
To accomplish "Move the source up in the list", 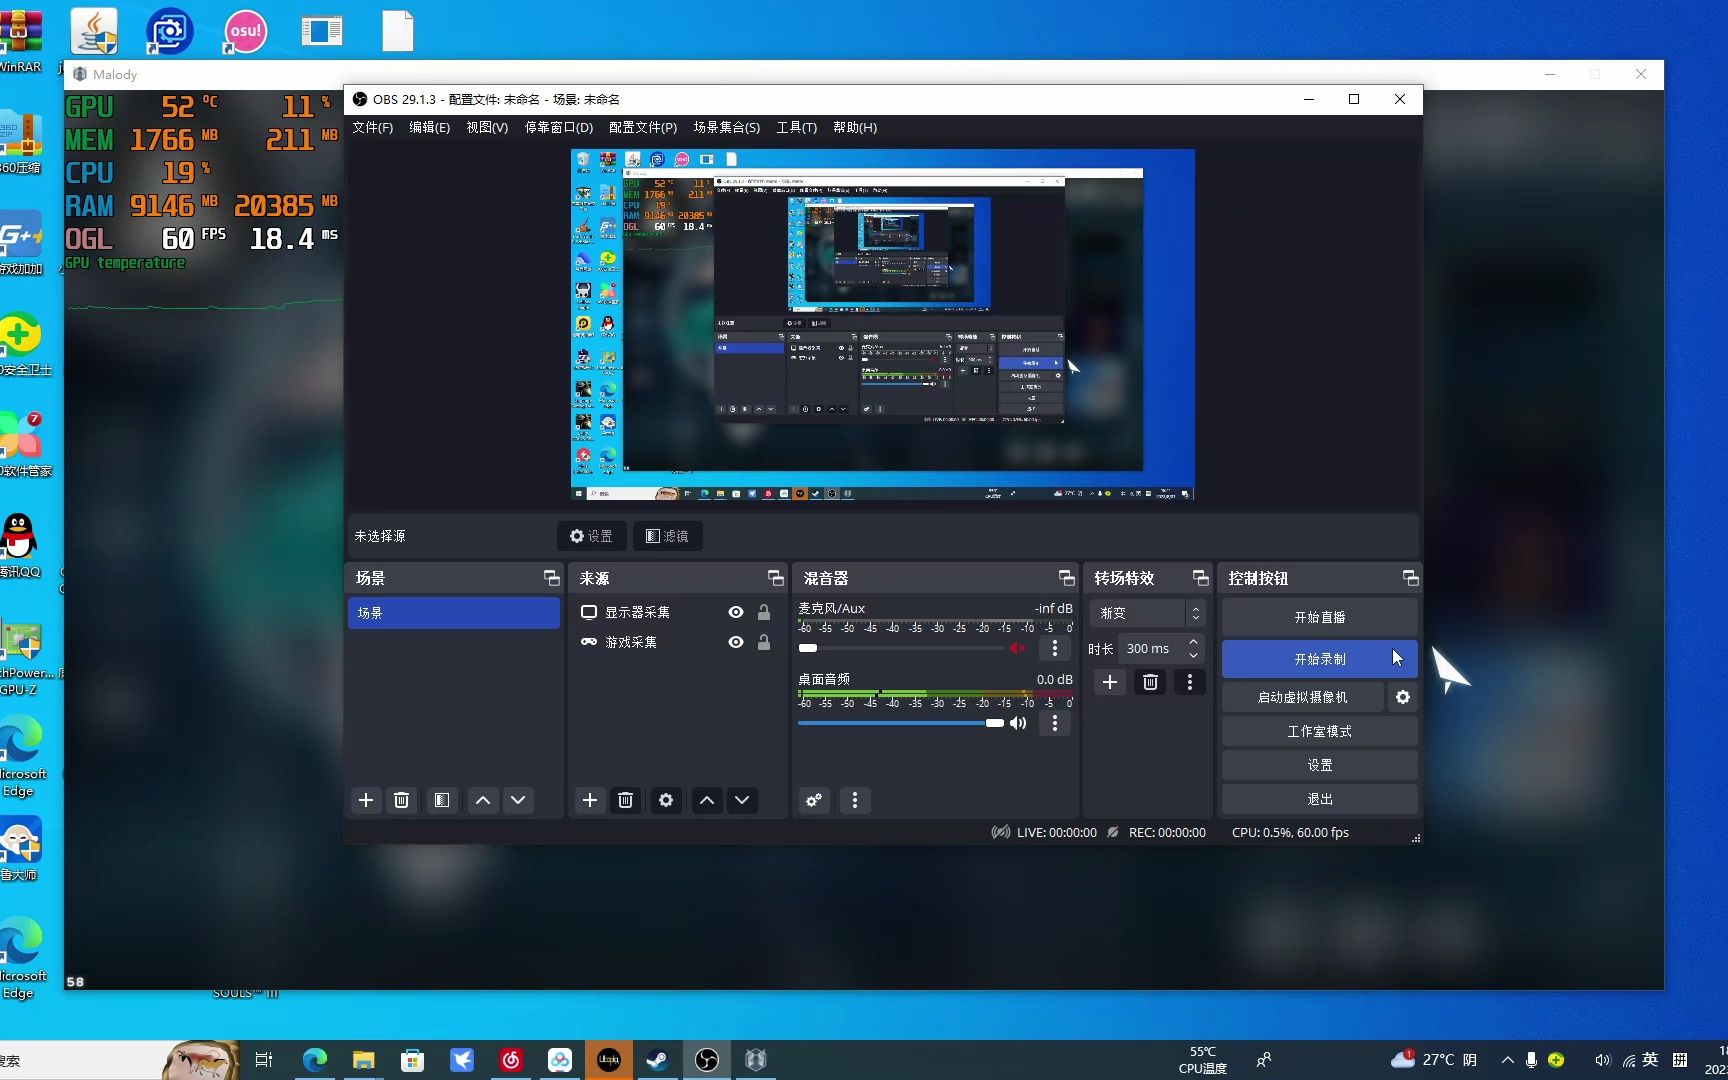I will (x=707, y=800).
